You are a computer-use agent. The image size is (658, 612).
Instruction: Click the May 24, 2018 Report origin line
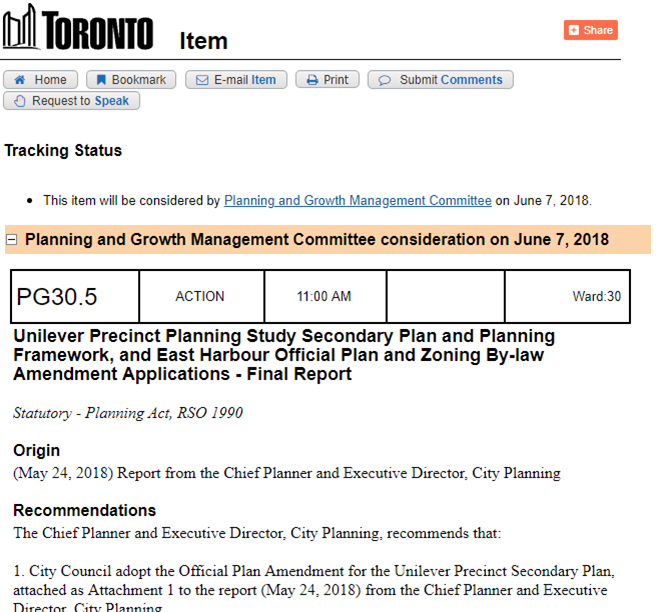coord(287,473)
